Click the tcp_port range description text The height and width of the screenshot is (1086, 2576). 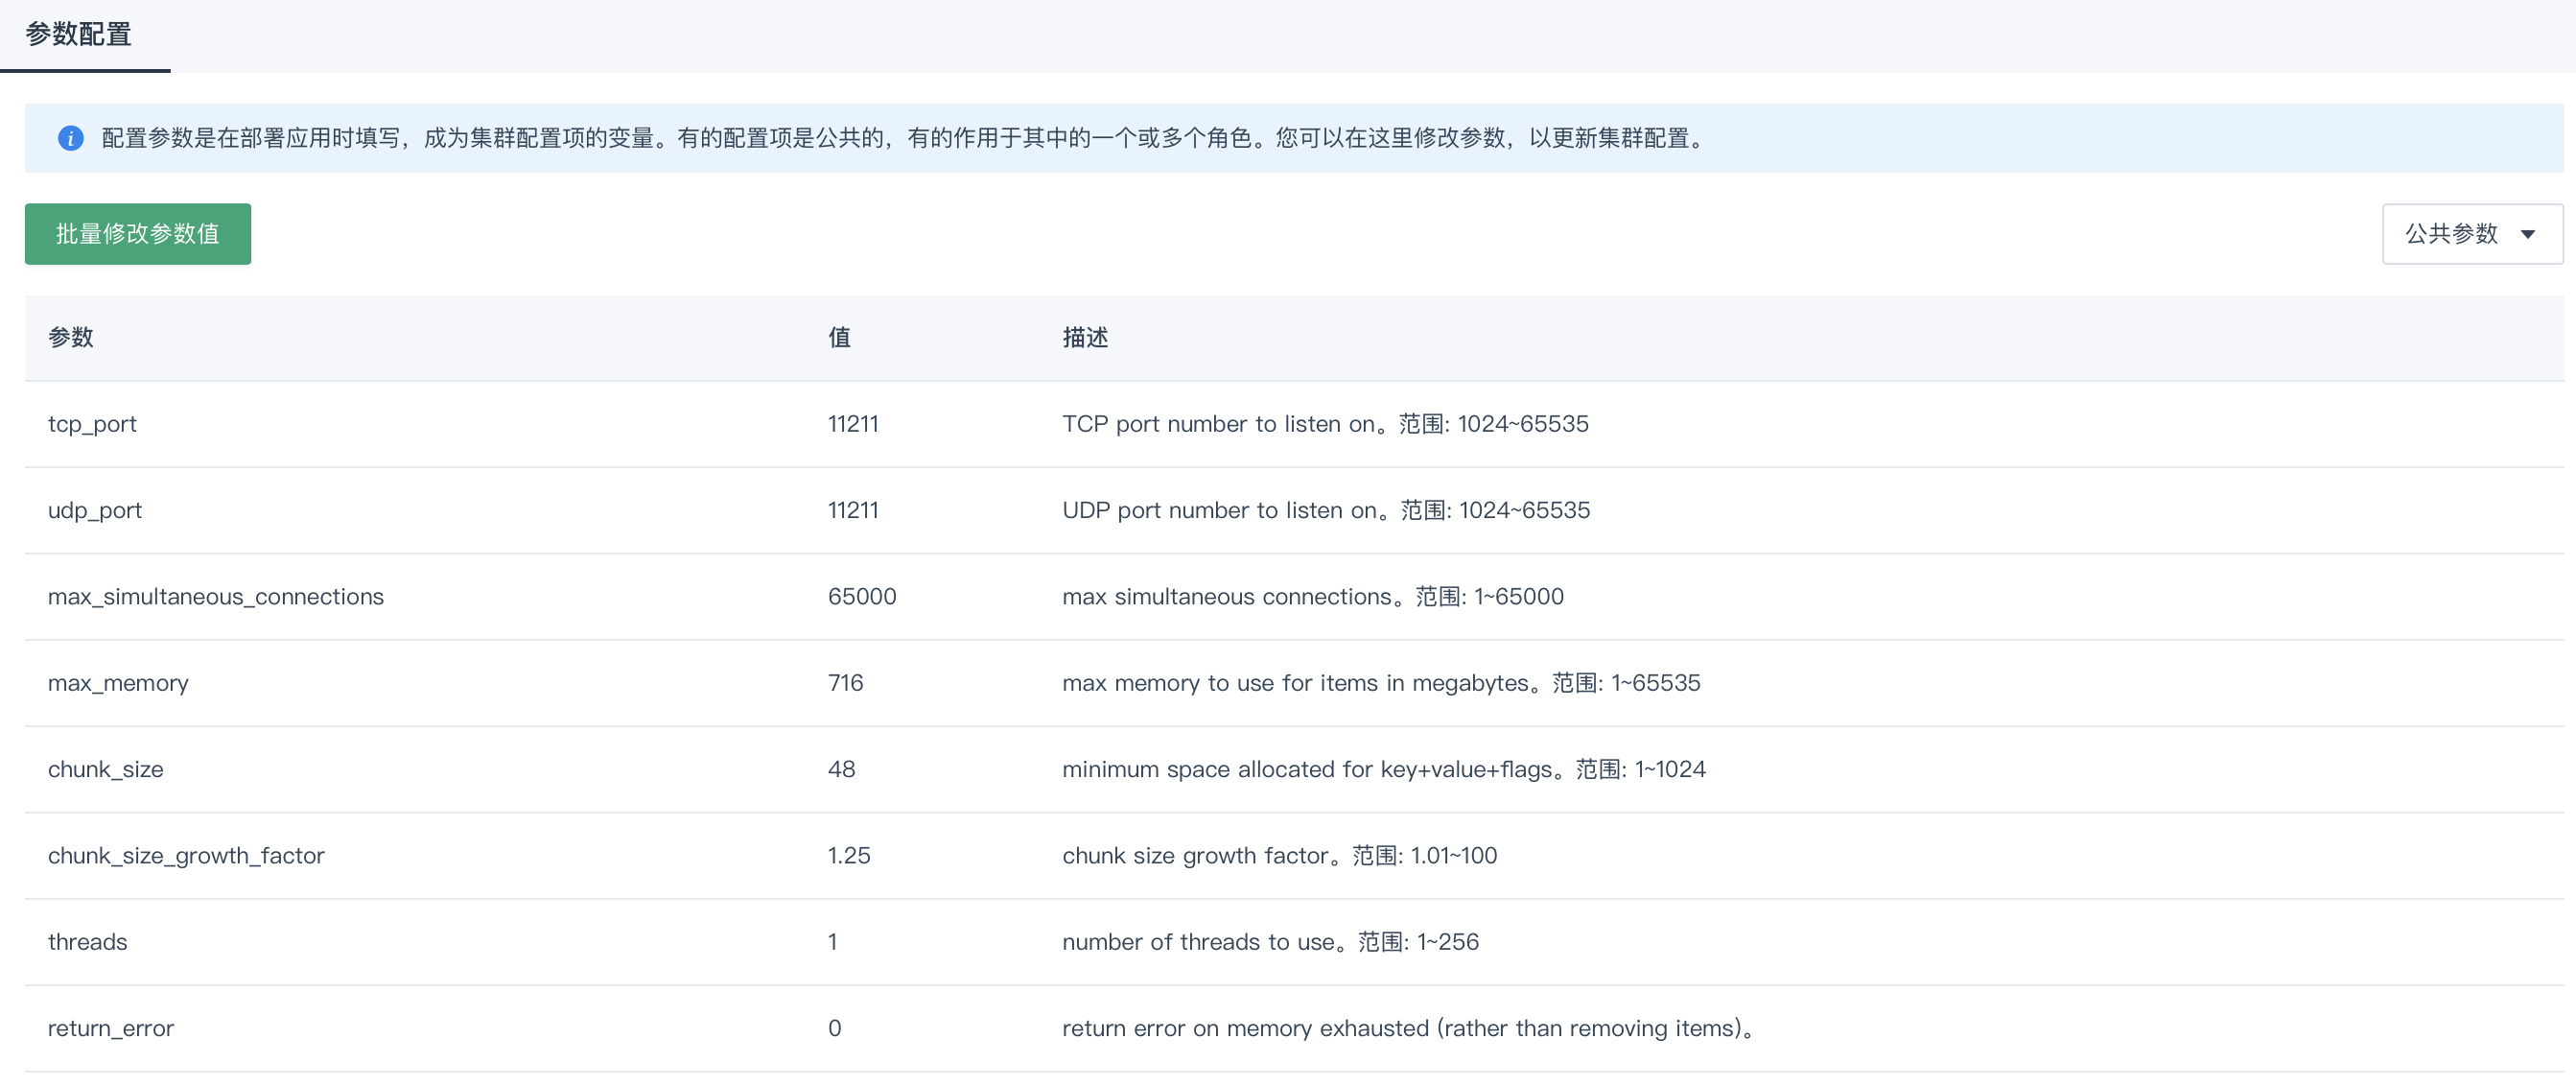click(x=1490, y=423)
